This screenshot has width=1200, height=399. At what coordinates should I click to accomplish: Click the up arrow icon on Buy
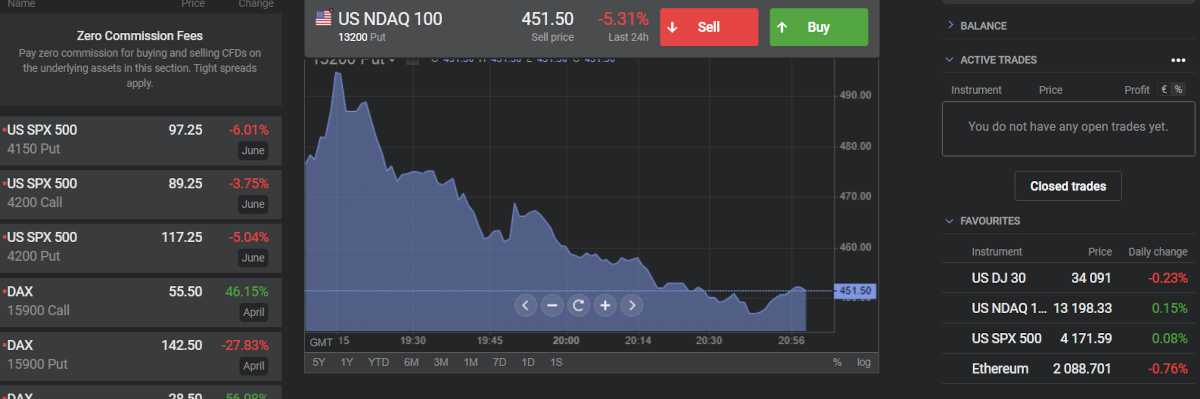782,27
